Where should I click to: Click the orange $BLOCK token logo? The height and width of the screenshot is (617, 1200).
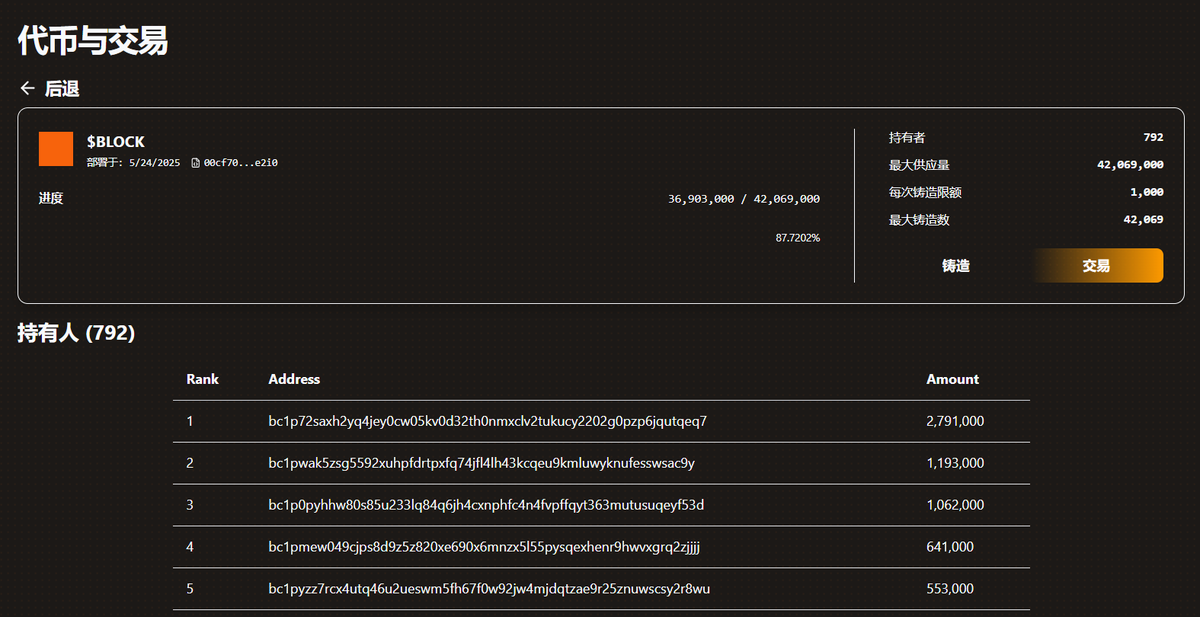coord(56,149)
